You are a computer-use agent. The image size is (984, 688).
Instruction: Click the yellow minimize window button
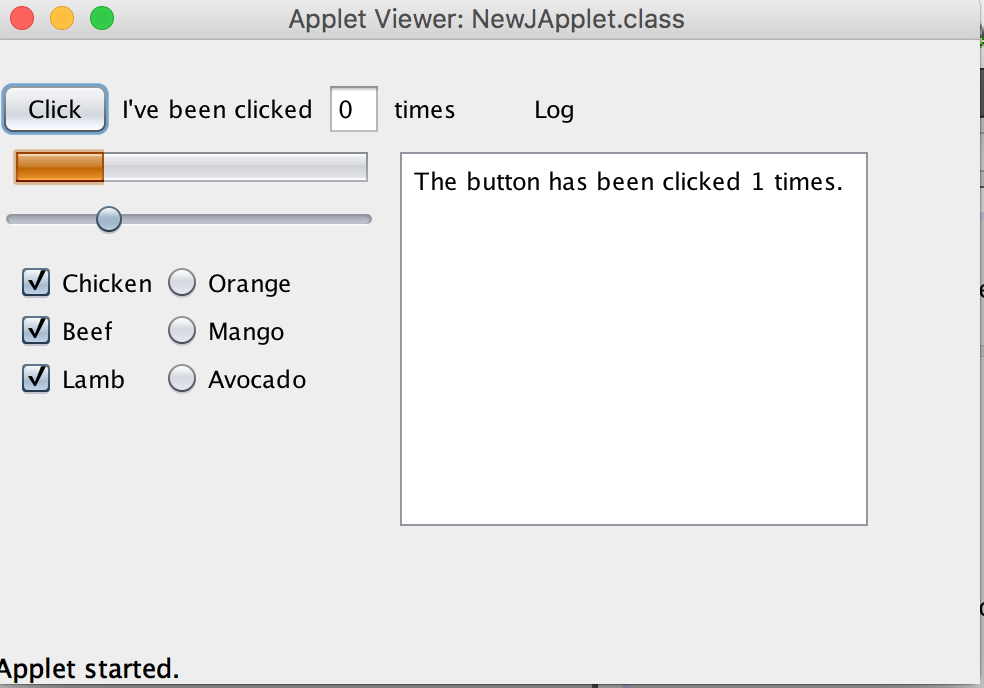tap(60, 17)
